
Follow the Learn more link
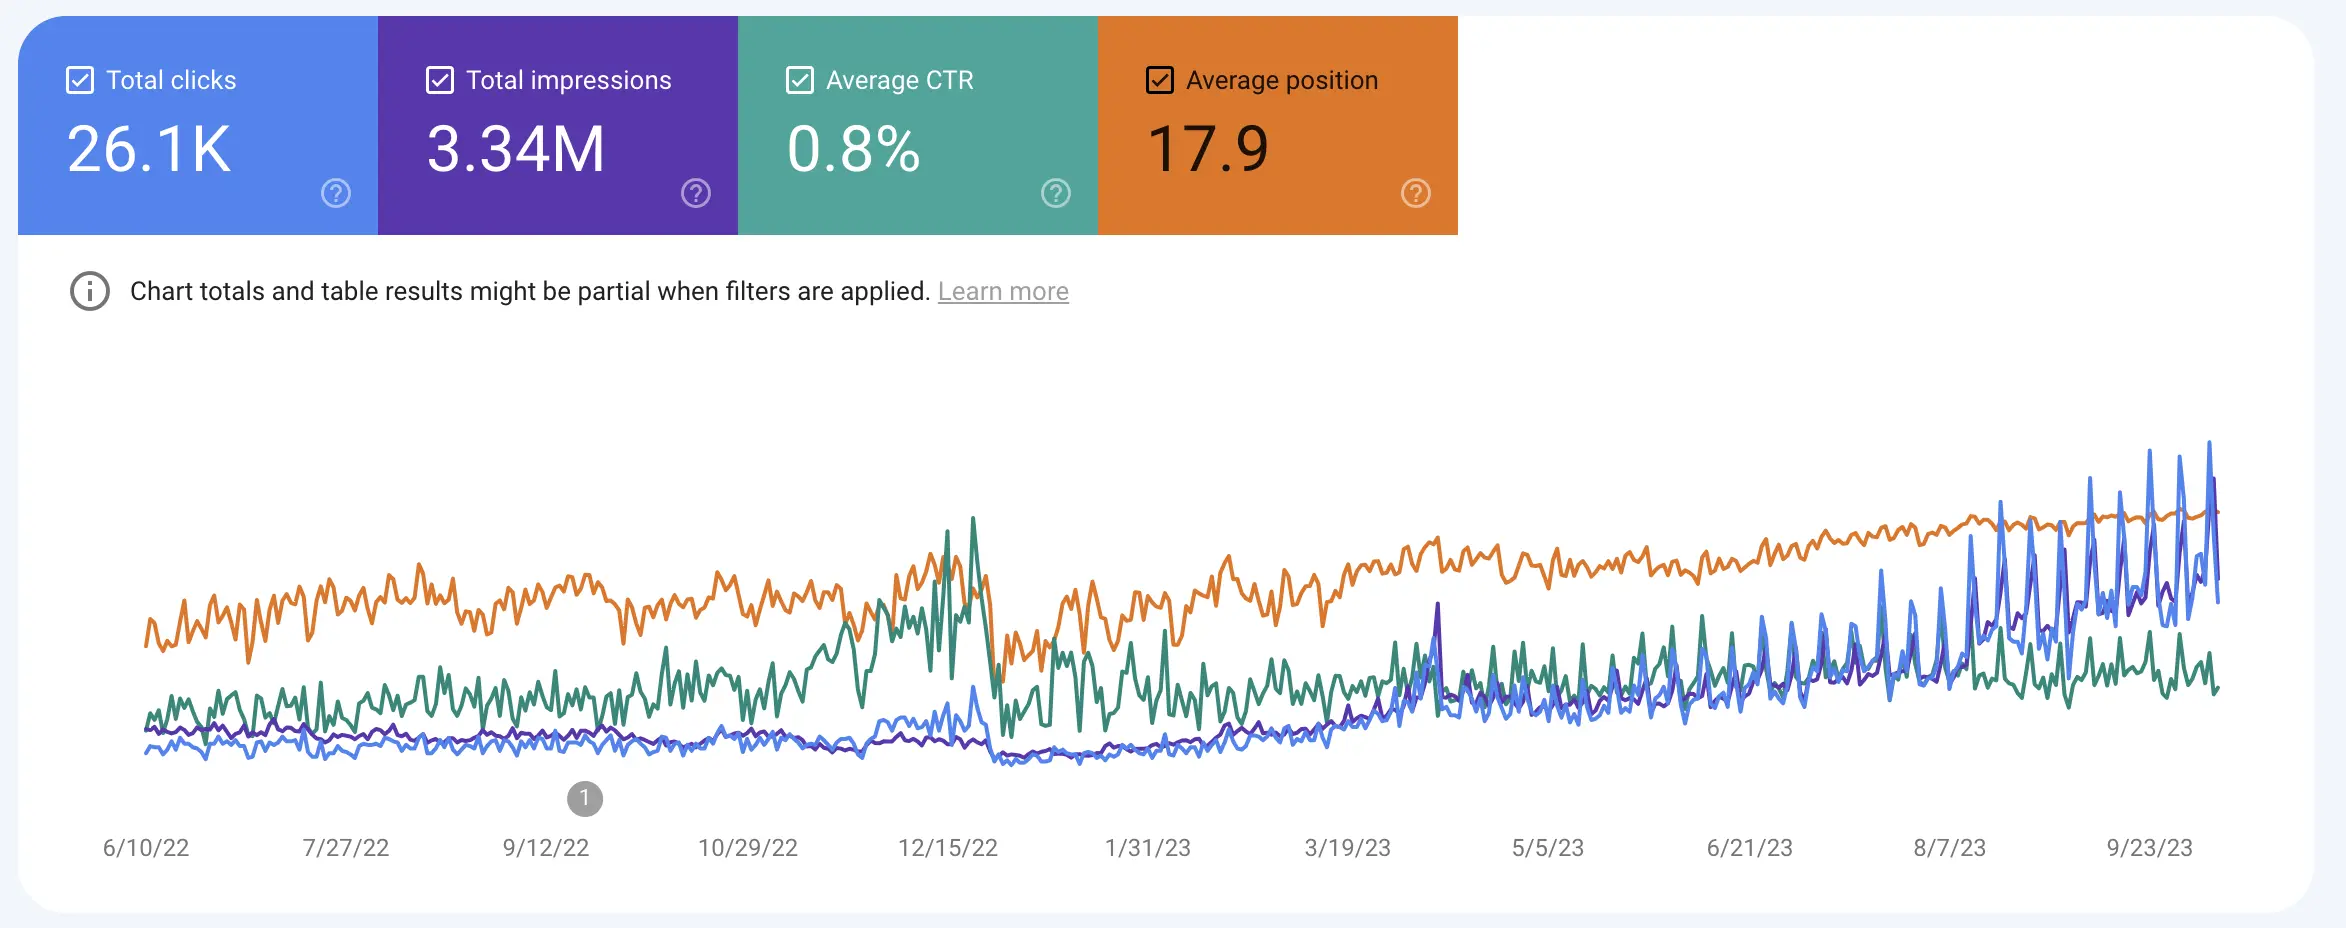tap(1003, 291)
